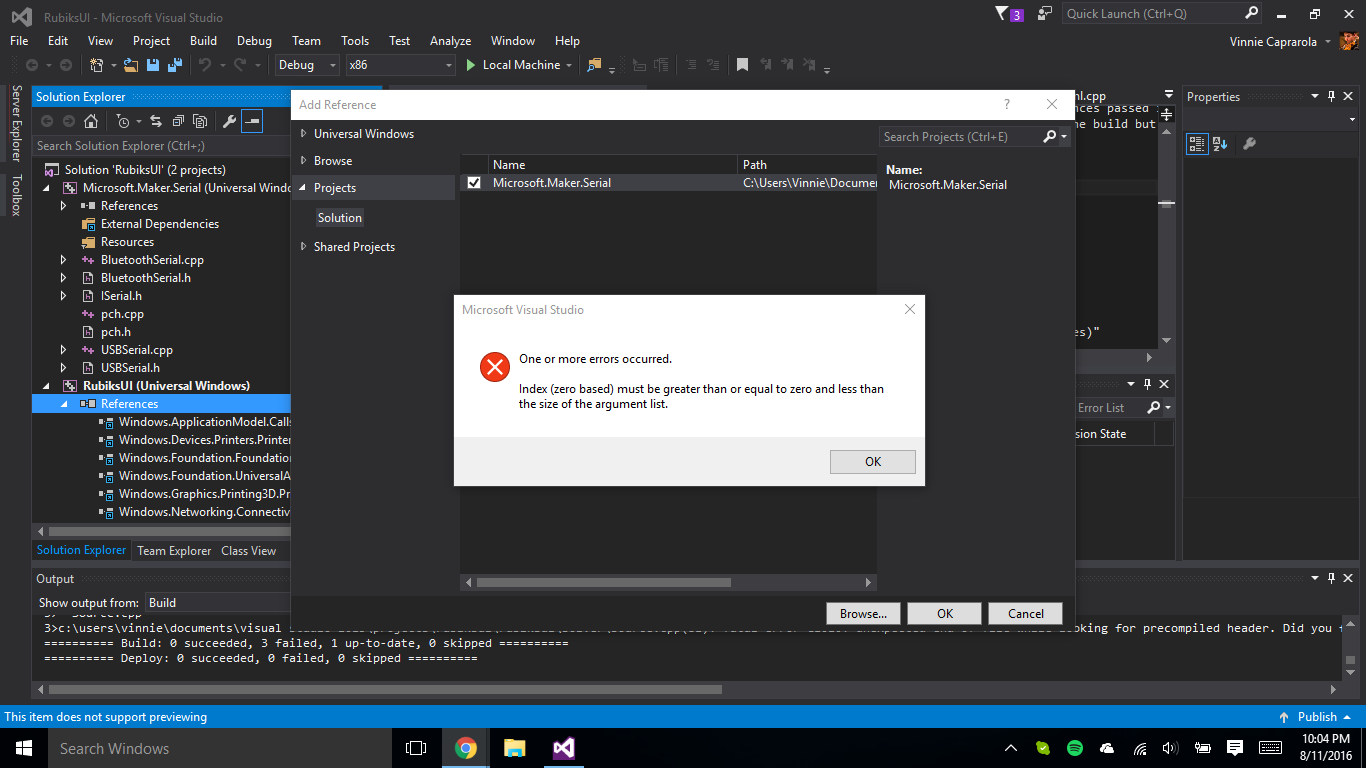Click the Name column header

612,165
